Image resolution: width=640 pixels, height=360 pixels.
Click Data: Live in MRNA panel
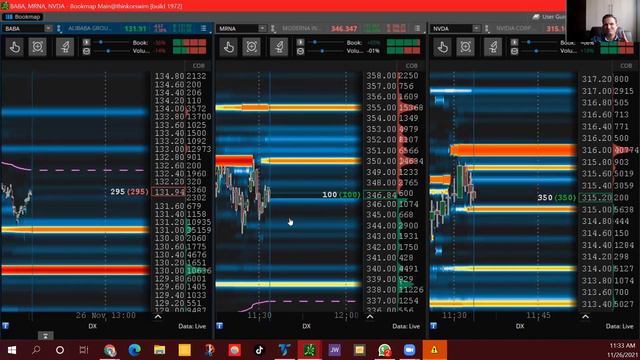coord(406,326)
